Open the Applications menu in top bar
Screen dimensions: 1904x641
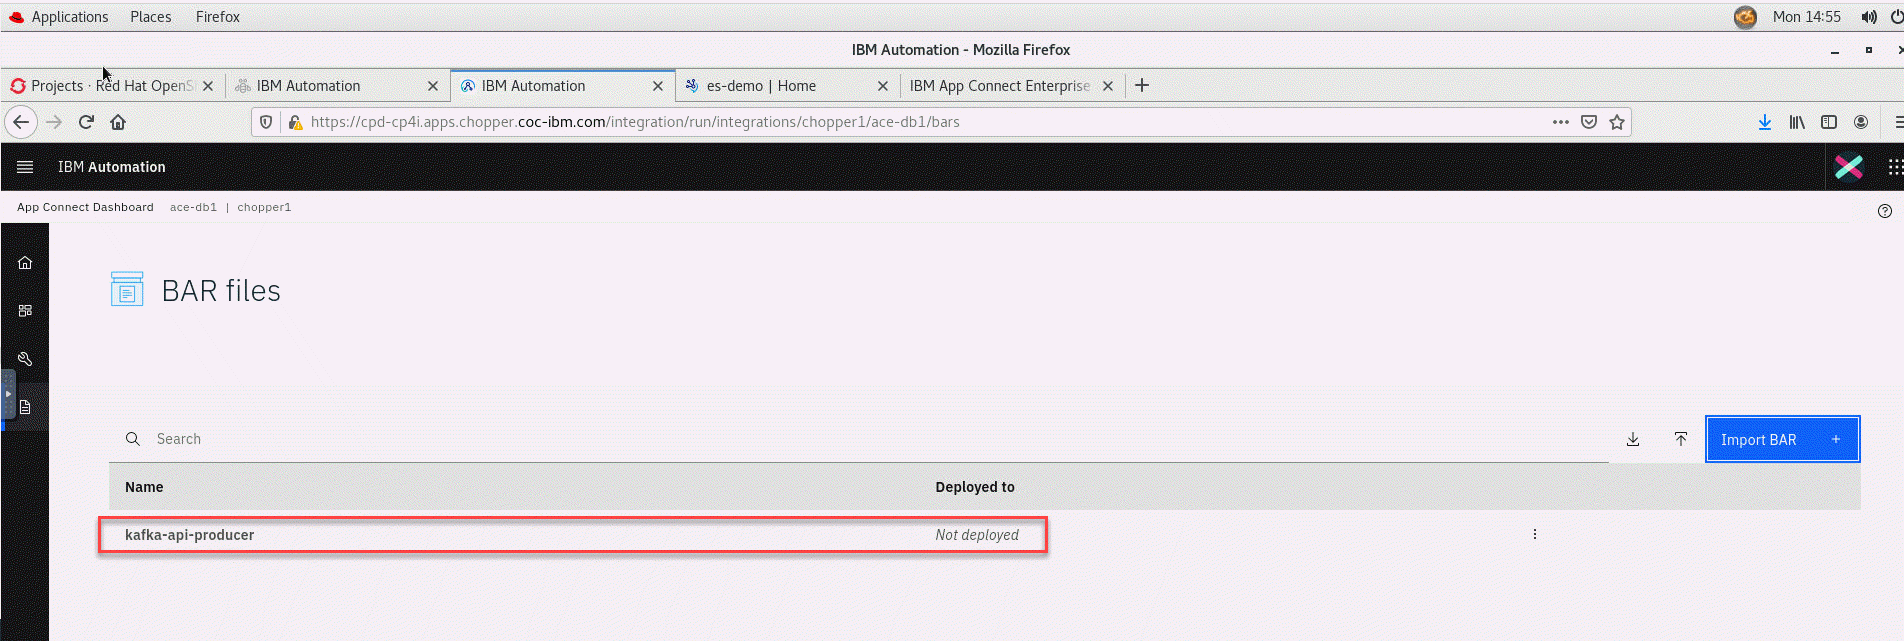(x=69, y=17)
